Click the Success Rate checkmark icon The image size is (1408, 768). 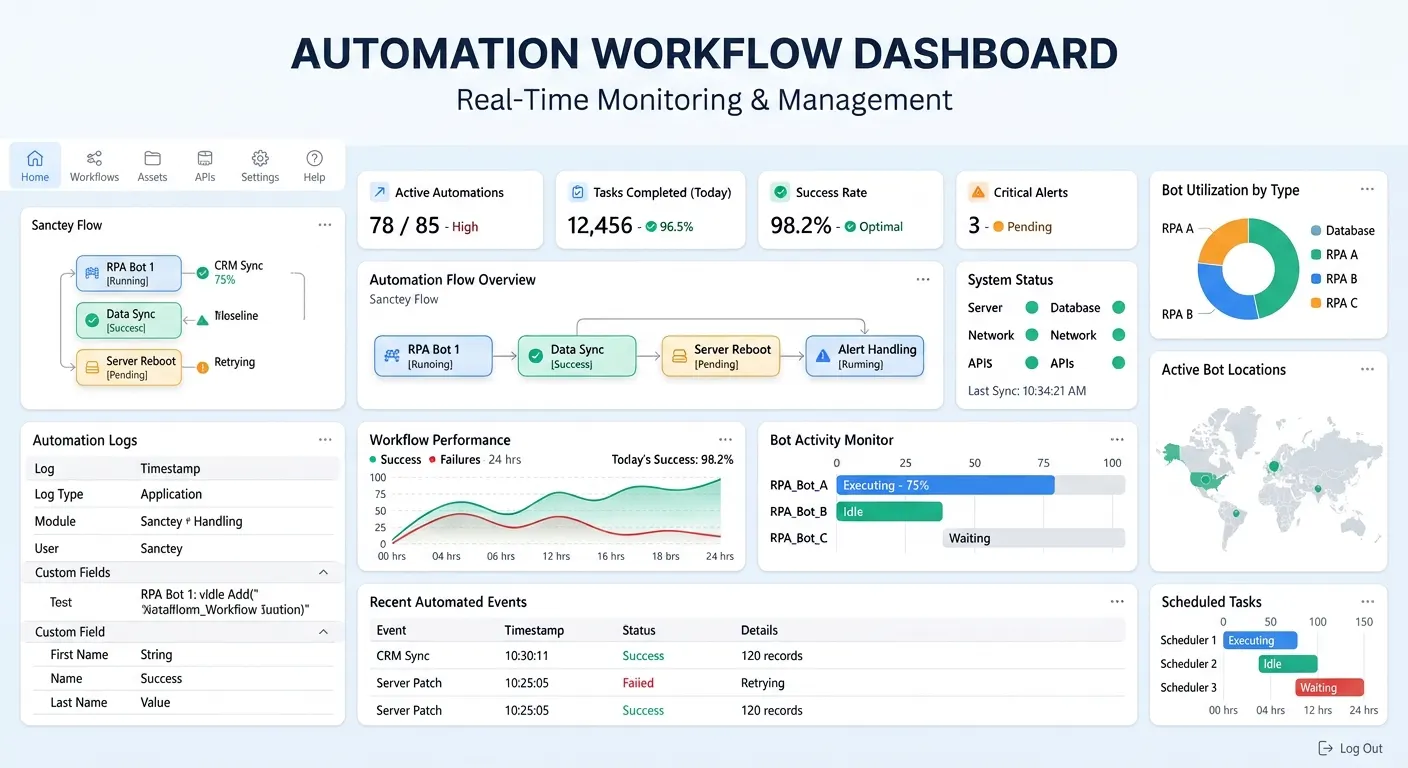(780, 192)
